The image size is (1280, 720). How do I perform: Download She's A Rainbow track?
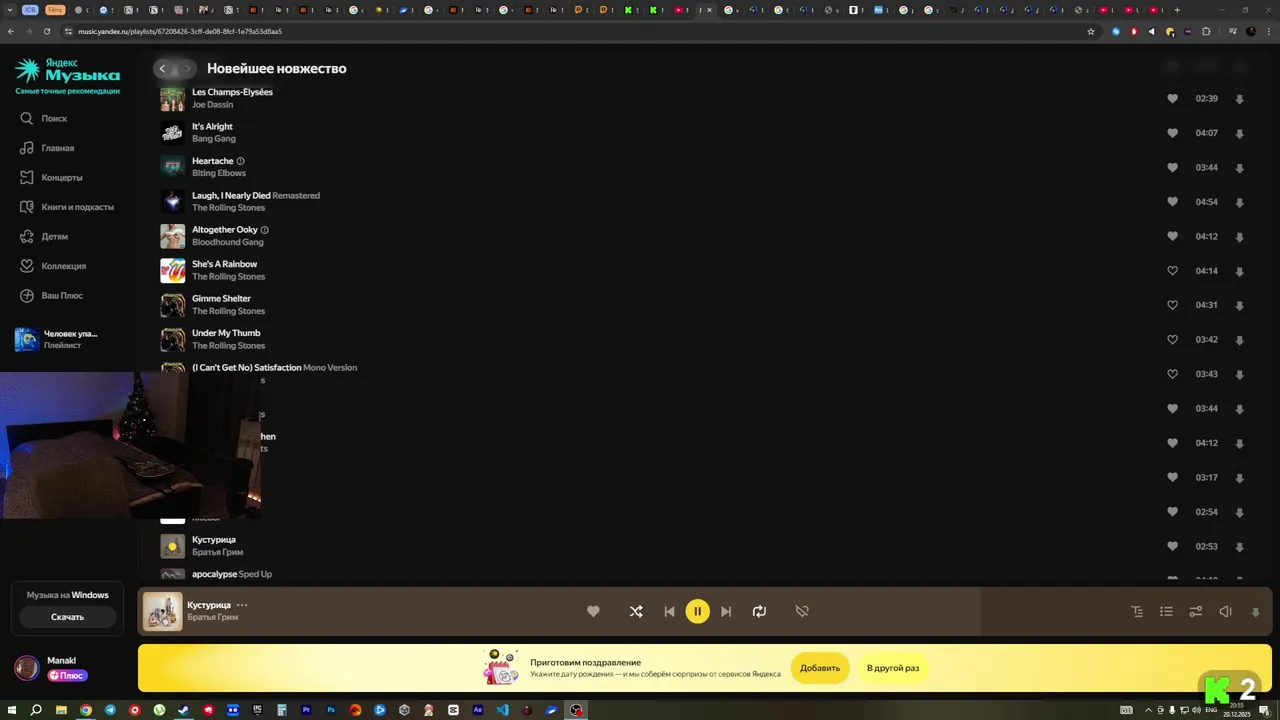pyautogui.click(x=1239, y=271)
